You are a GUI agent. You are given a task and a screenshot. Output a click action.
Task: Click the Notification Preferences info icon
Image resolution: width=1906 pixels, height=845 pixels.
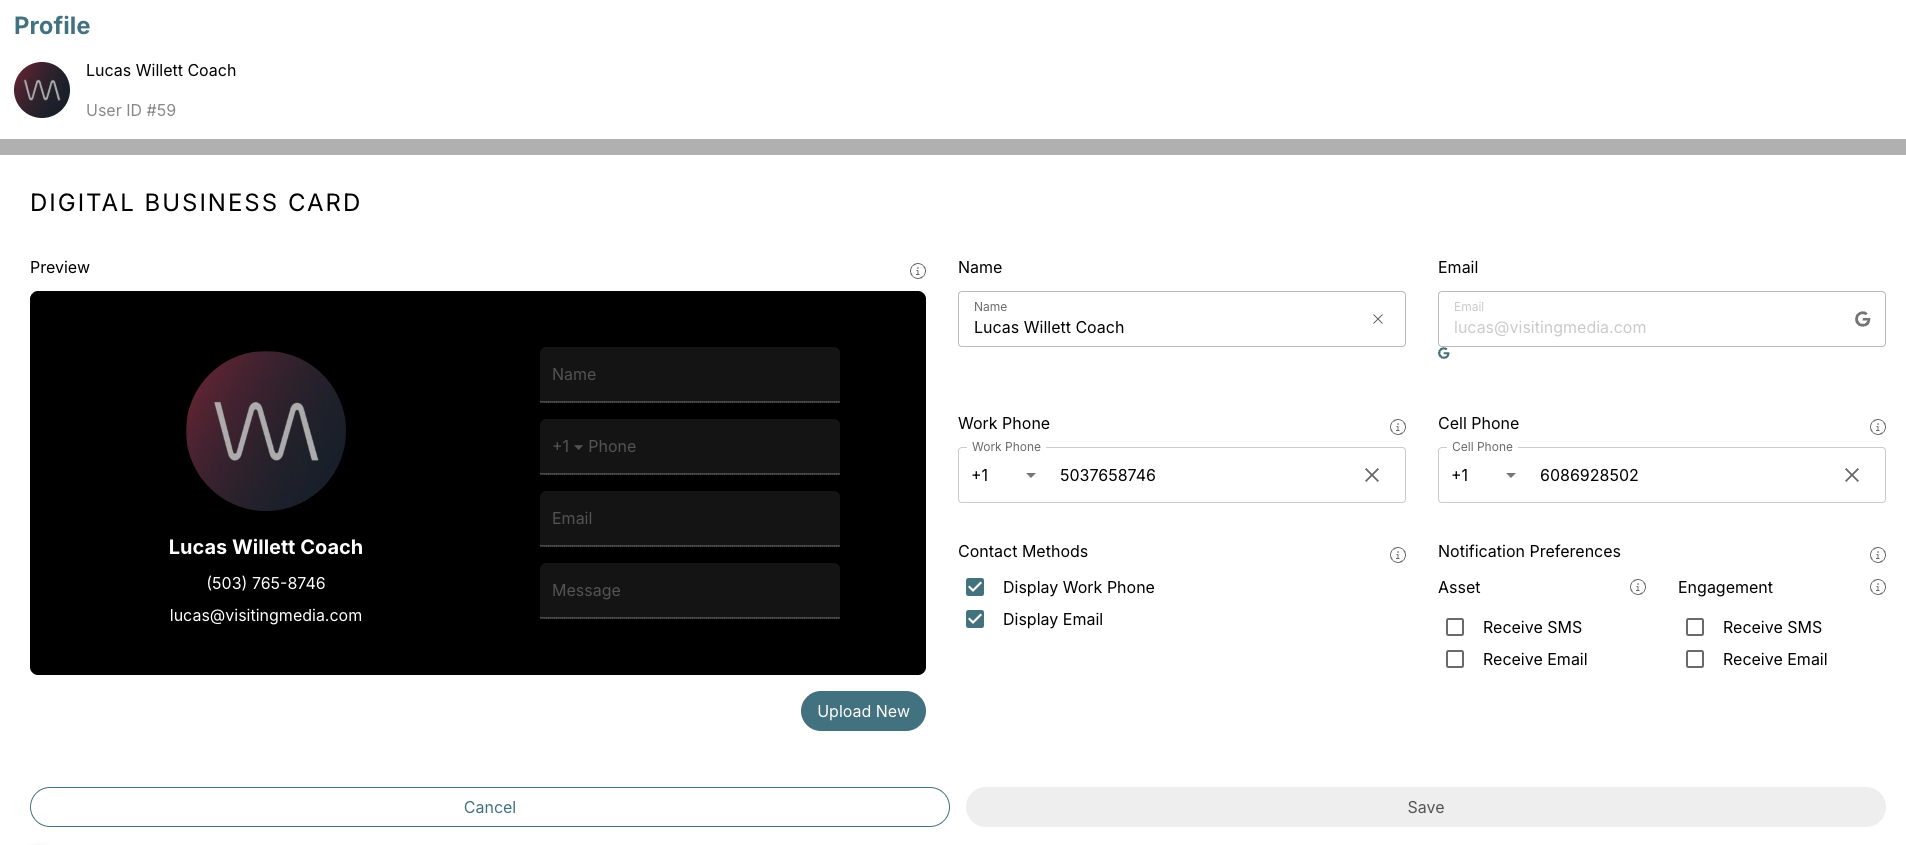(x=1877, y=555)
